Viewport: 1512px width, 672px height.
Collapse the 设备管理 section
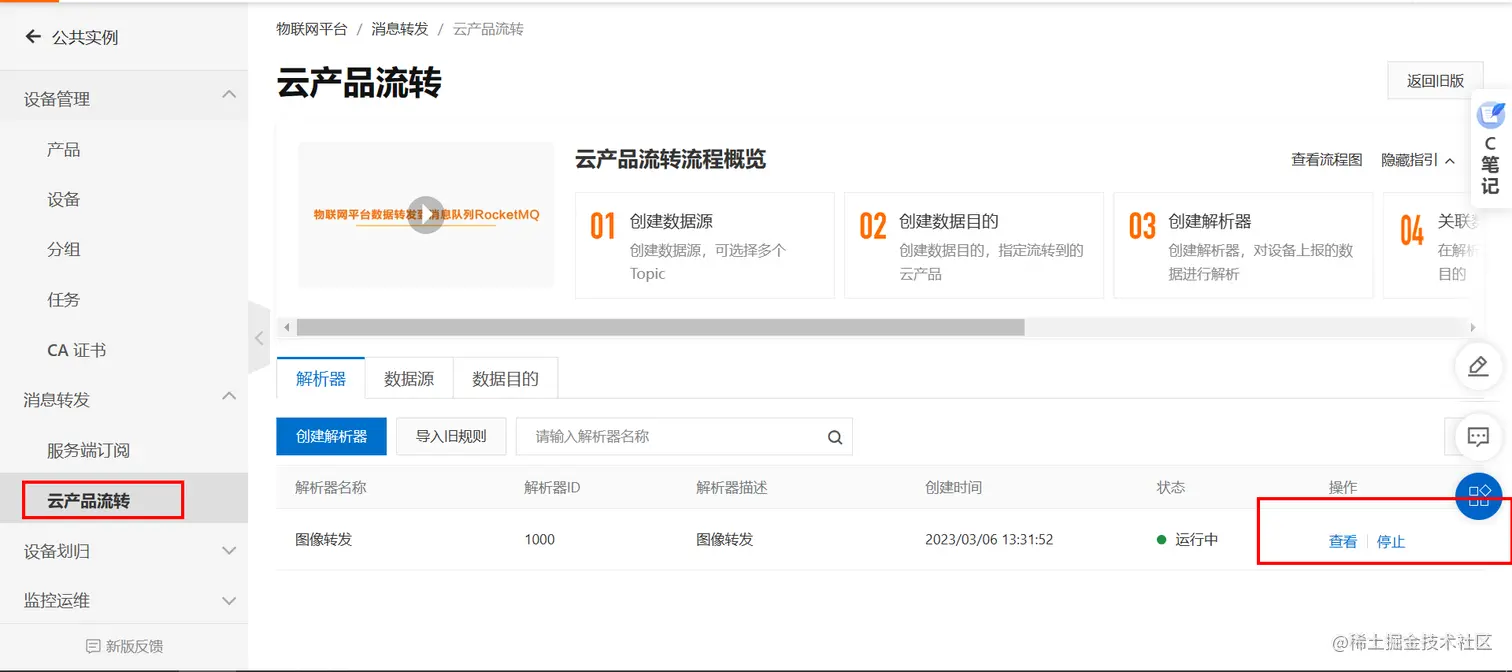[x=229, y=95]
